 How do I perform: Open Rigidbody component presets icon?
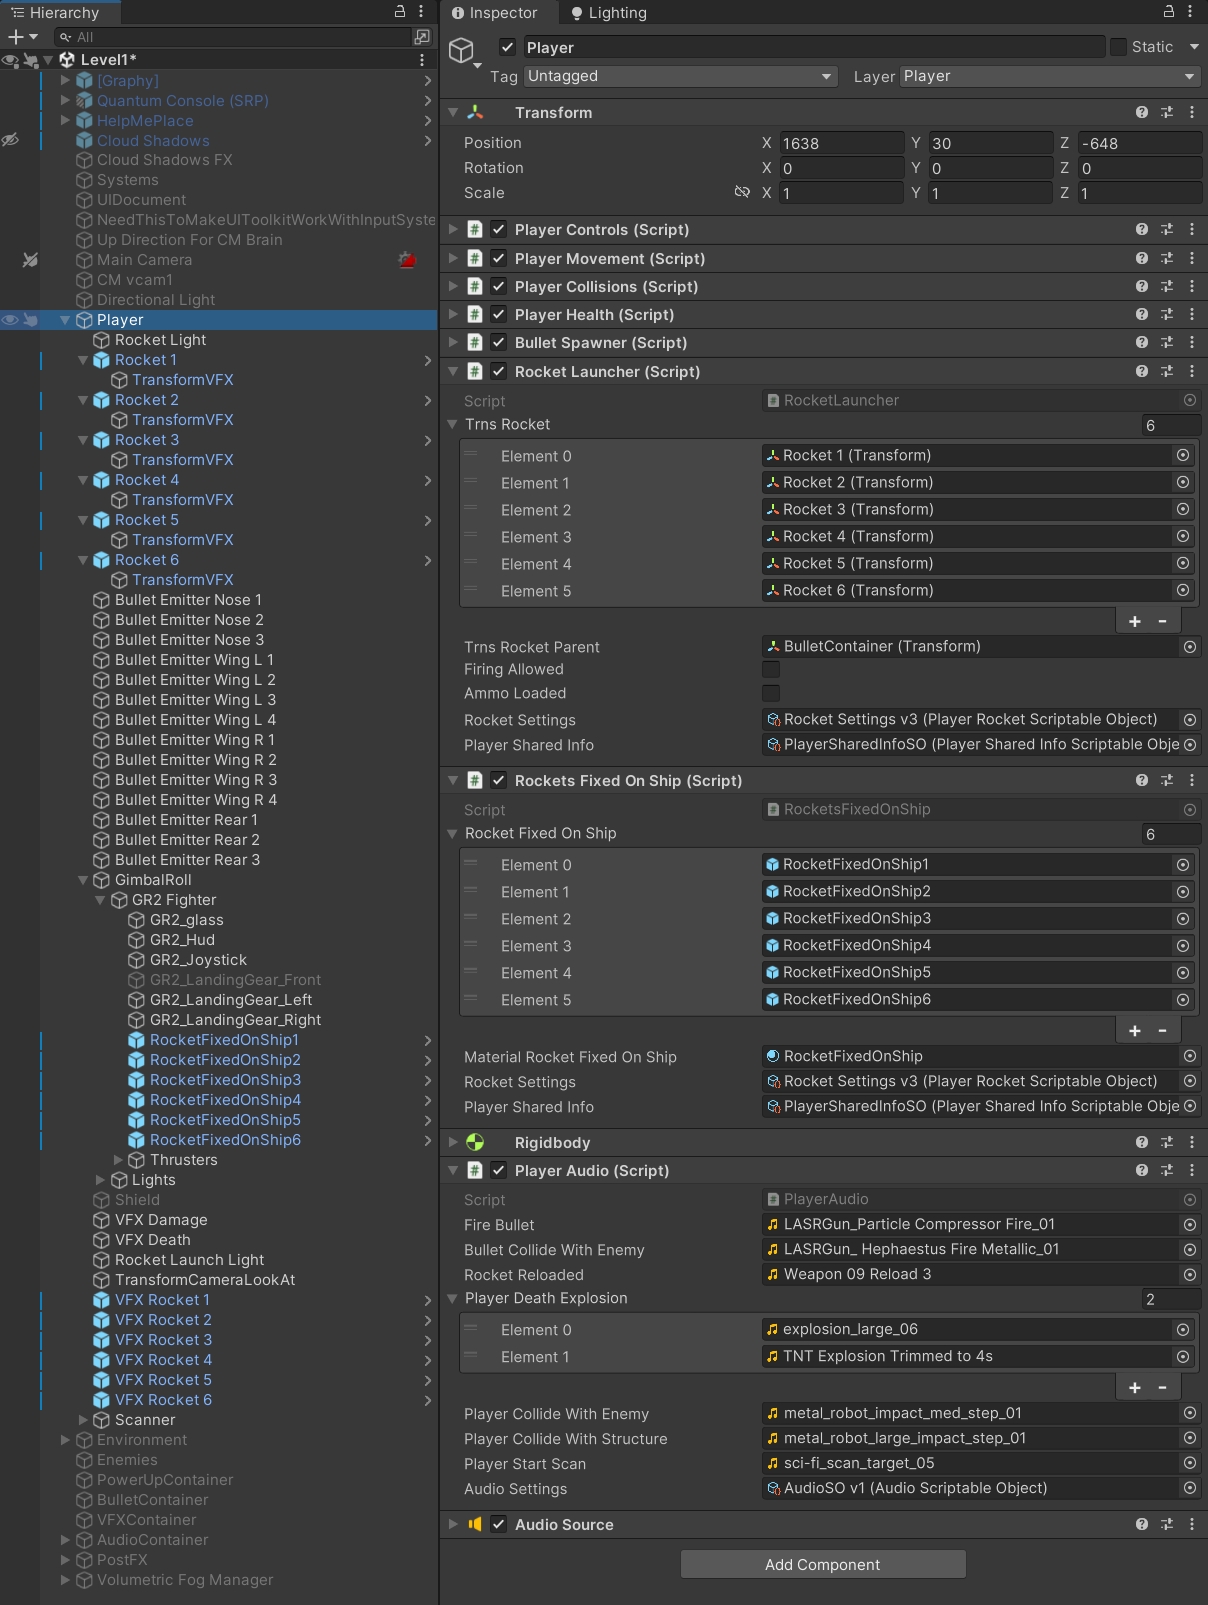pos(1167,1142)
